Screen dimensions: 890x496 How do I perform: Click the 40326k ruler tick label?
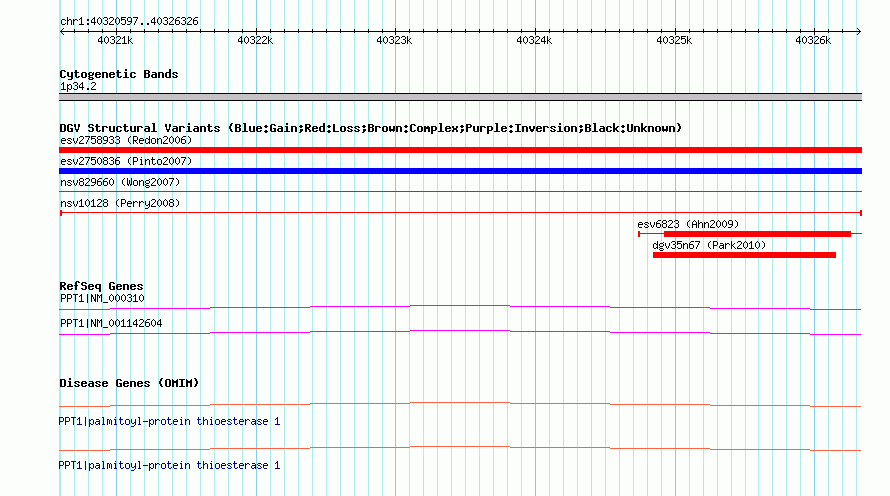point(813,40)
